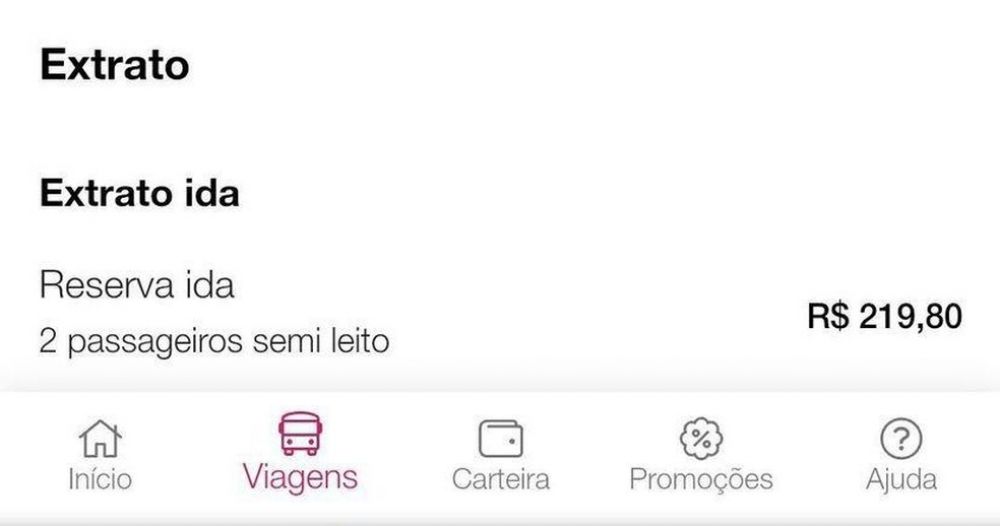Screen dimensions: 1000x526
Task: Tap the Ajuda question mark icon
Action: 901,439
